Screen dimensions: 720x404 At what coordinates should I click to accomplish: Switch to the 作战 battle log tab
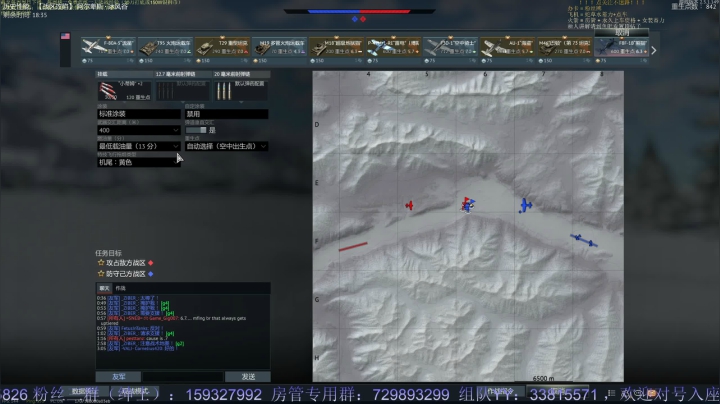coord(120,288)
